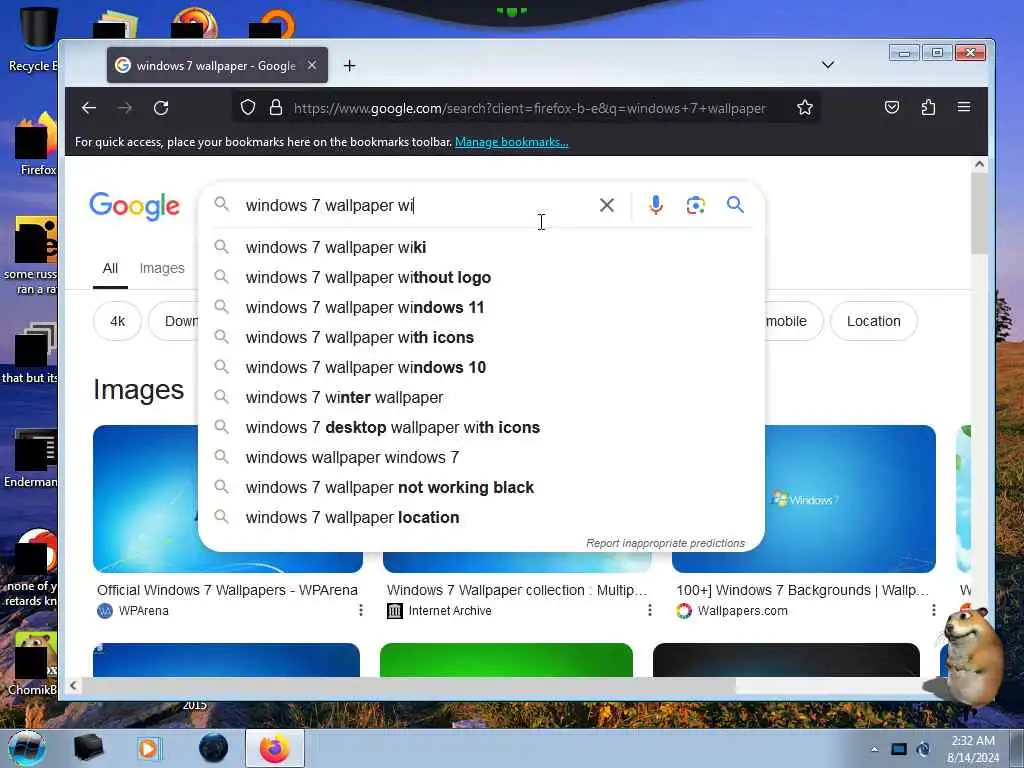Close the windows 7 wallpaper tab
The height and width of the screenshot is (768, 1024).
point(312,65)
